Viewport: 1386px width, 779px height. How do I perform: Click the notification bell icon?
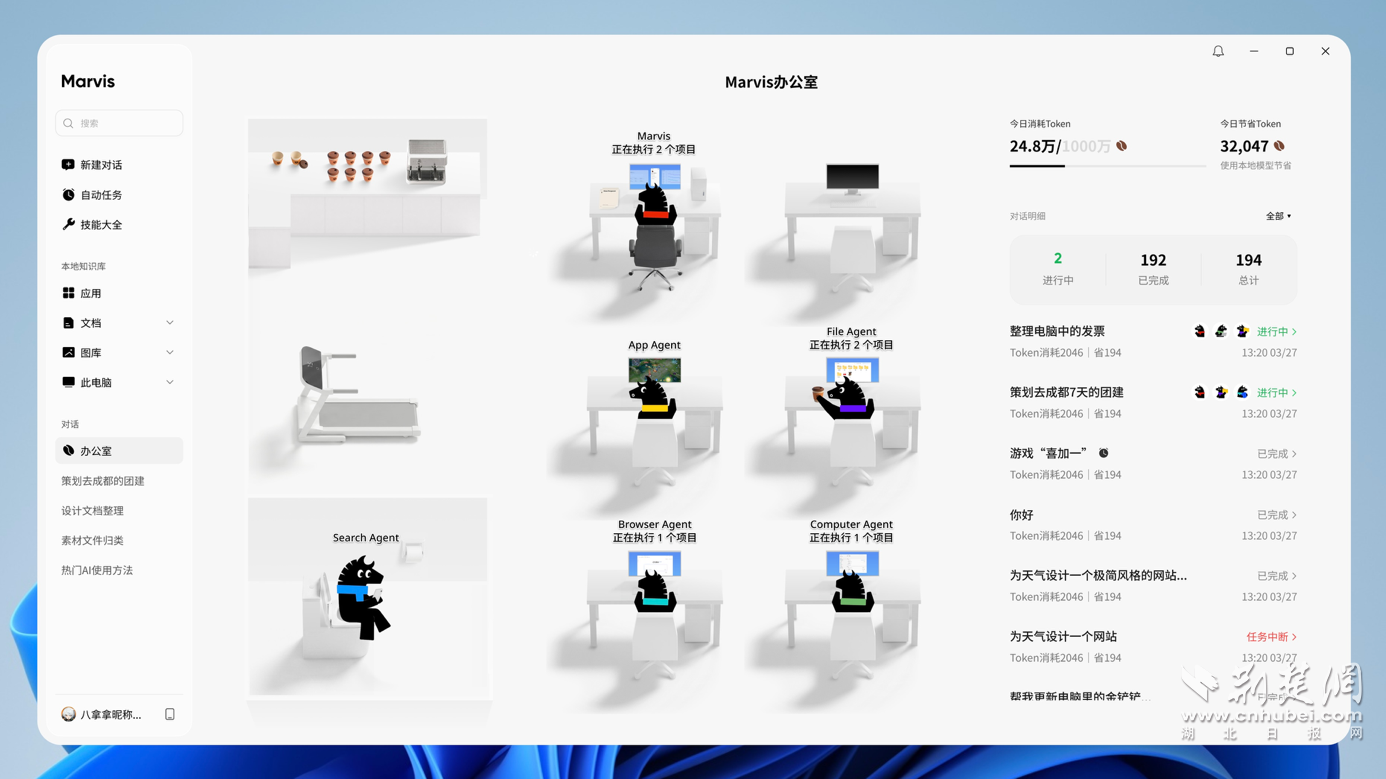point(1218,51)
